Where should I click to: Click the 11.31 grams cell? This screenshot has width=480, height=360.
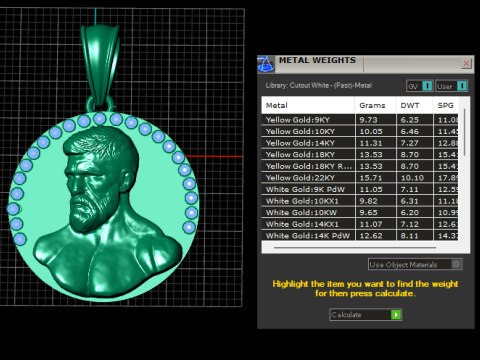(x=376, y=143)
